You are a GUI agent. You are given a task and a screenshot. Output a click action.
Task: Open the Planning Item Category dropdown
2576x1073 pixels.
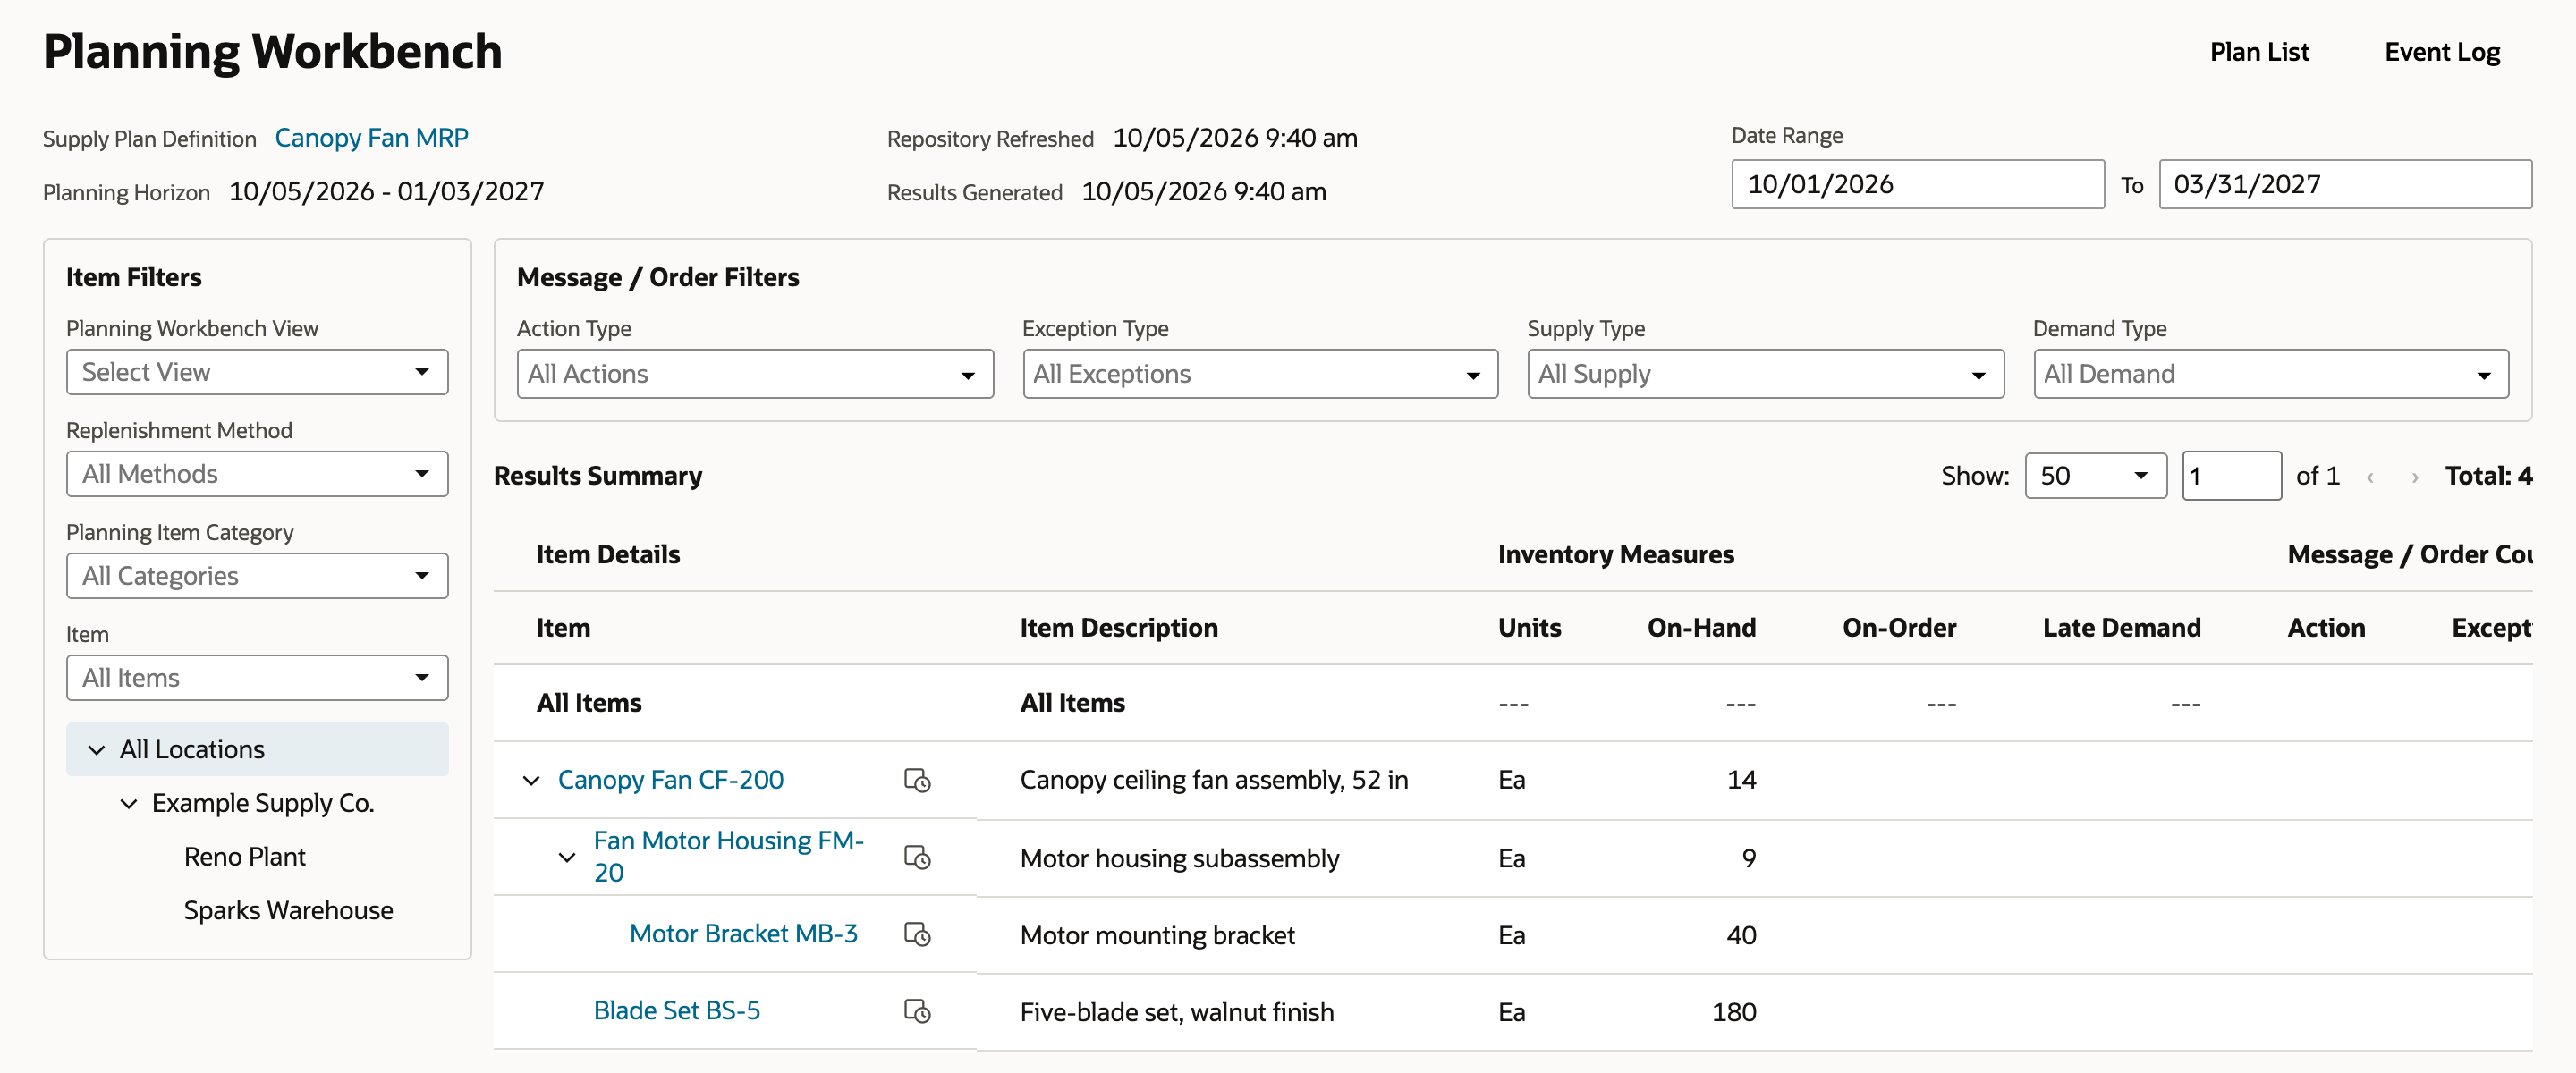coord(257,576)
